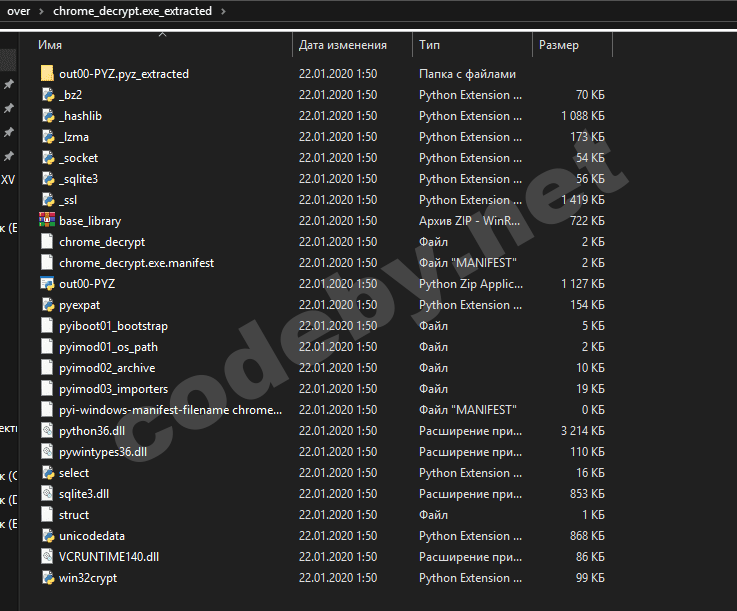Click the chrome_decrypt.exe.manifest file icon

pos(47,263)
